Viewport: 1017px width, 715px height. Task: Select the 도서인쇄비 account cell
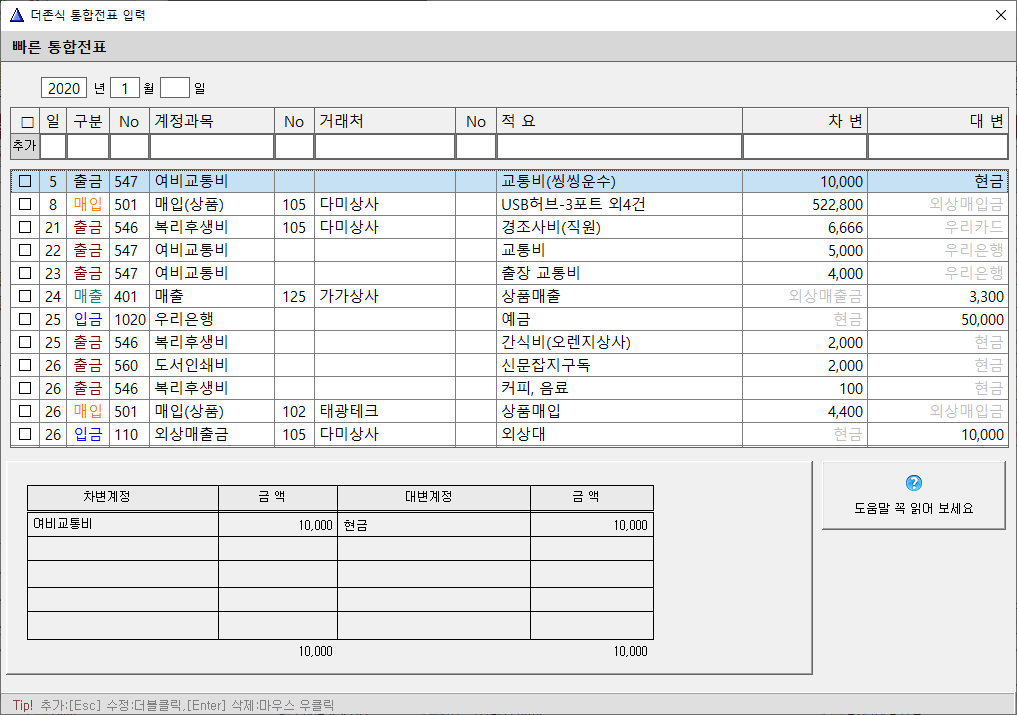[211, 365]
